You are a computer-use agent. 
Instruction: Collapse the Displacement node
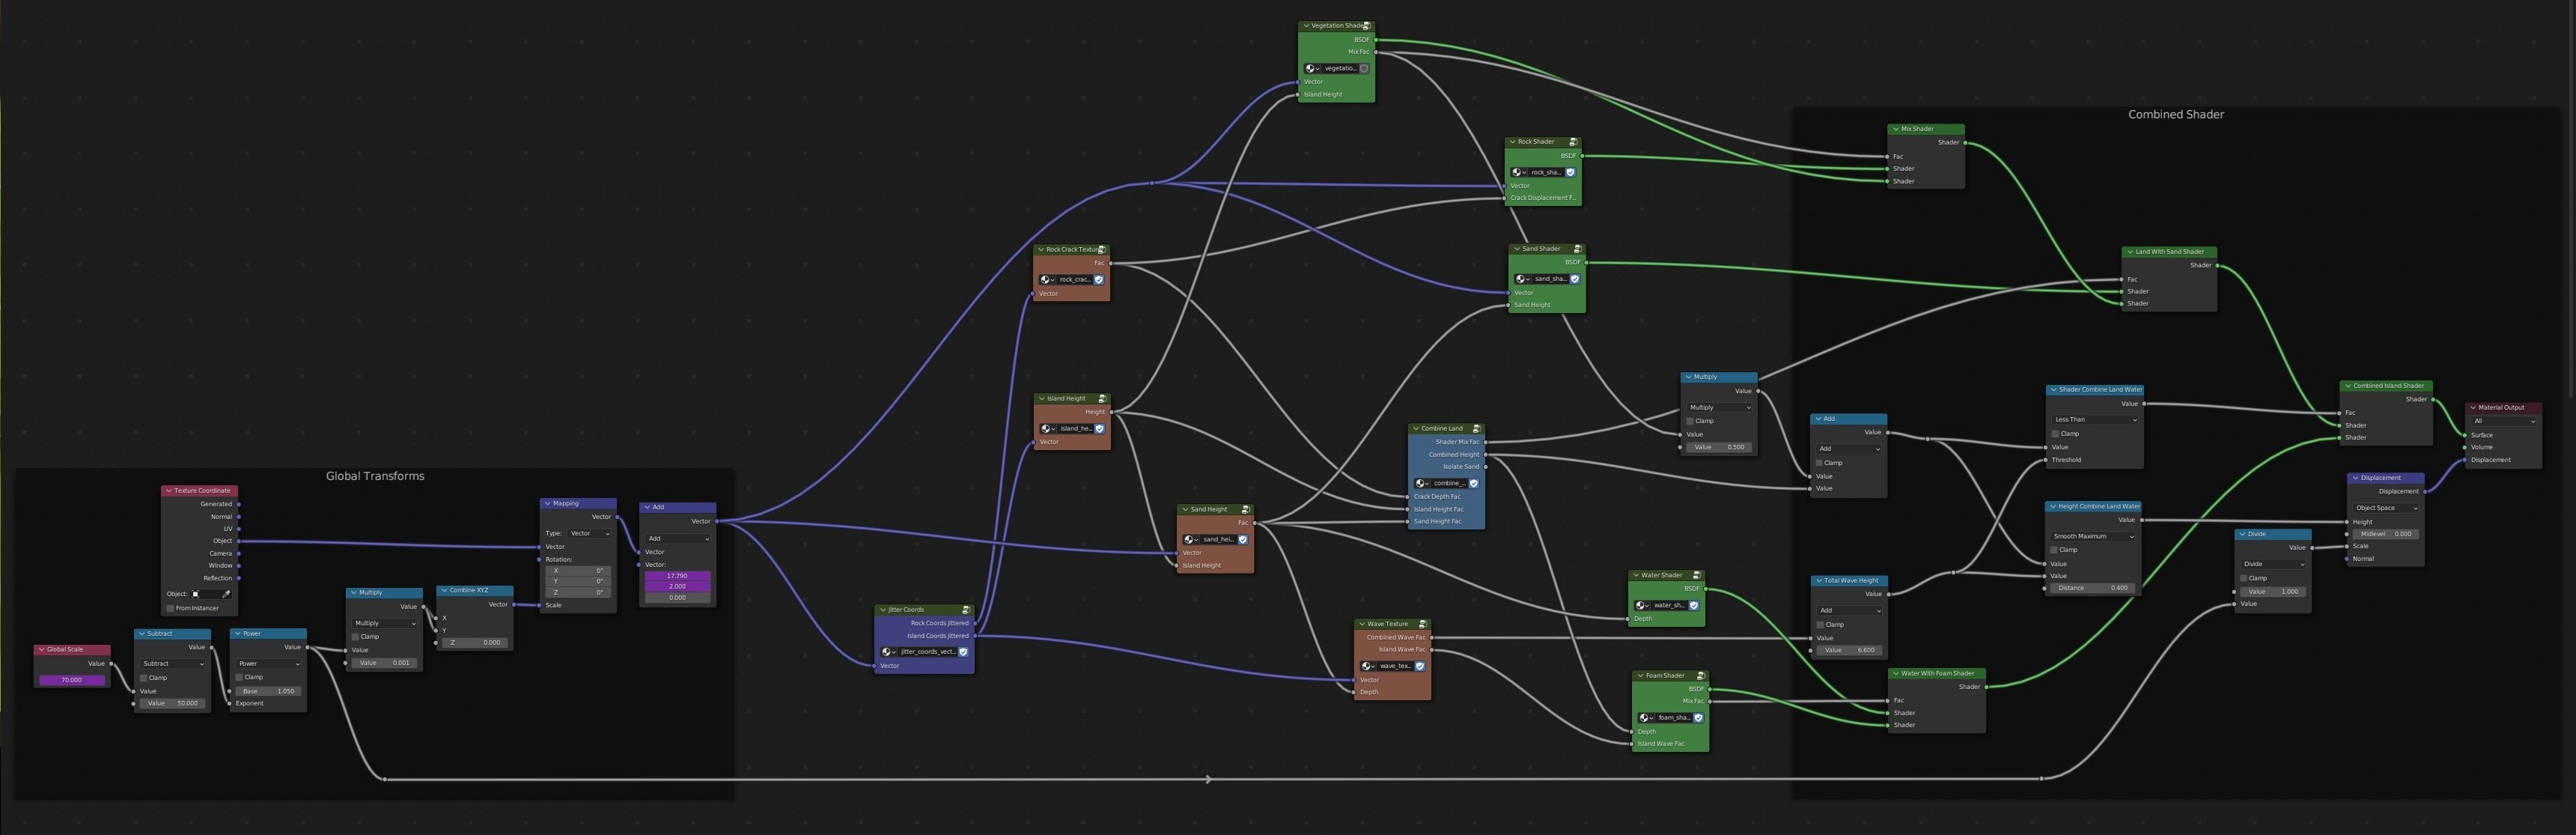tap(2355, 478)
